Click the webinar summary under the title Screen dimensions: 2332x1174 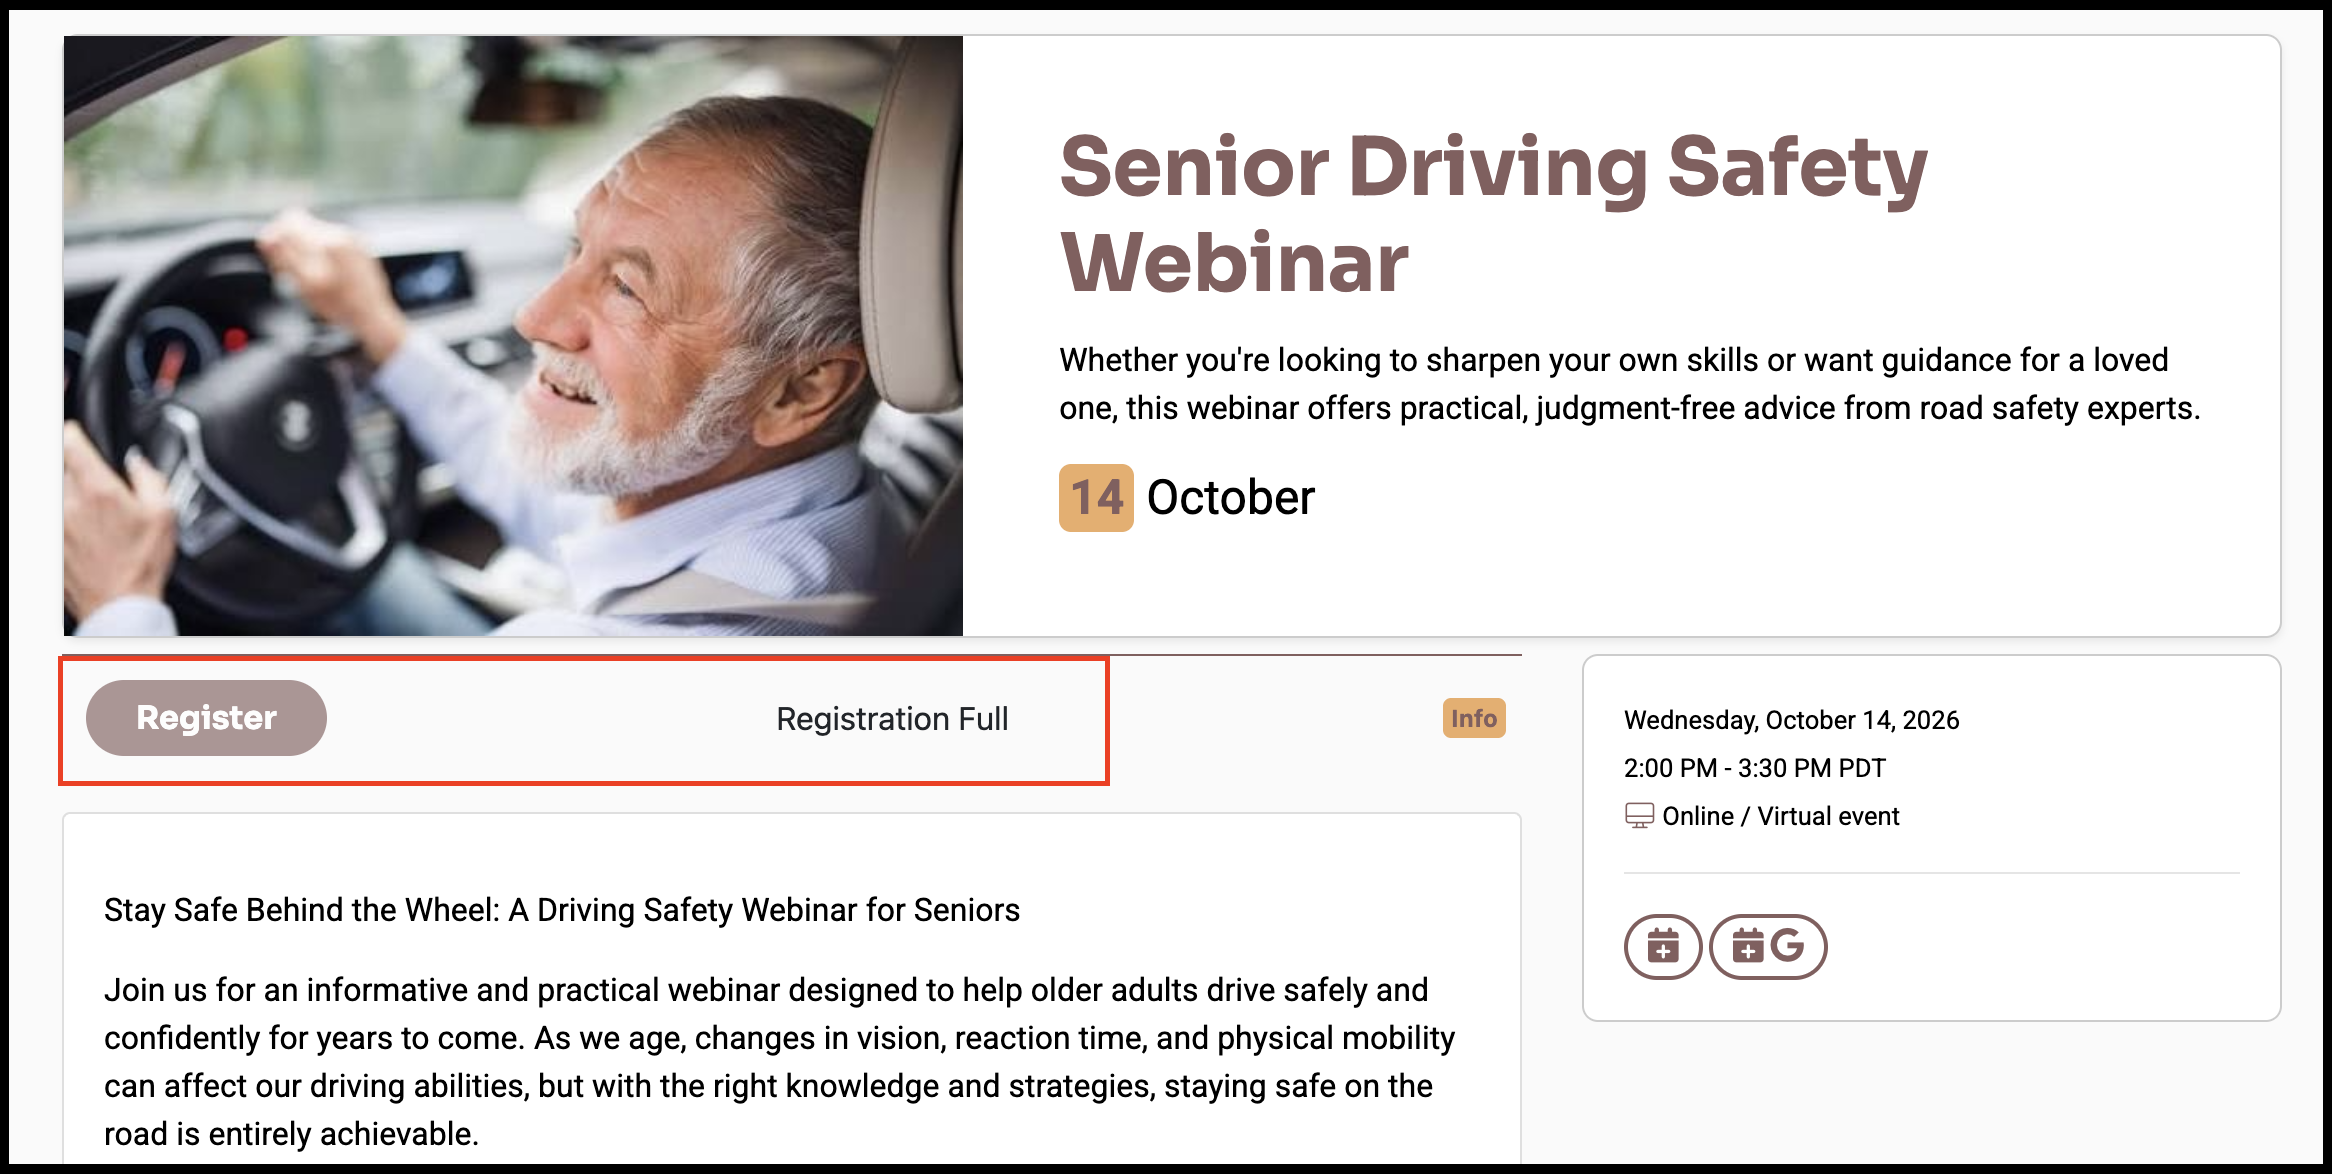coord(1630,384)
